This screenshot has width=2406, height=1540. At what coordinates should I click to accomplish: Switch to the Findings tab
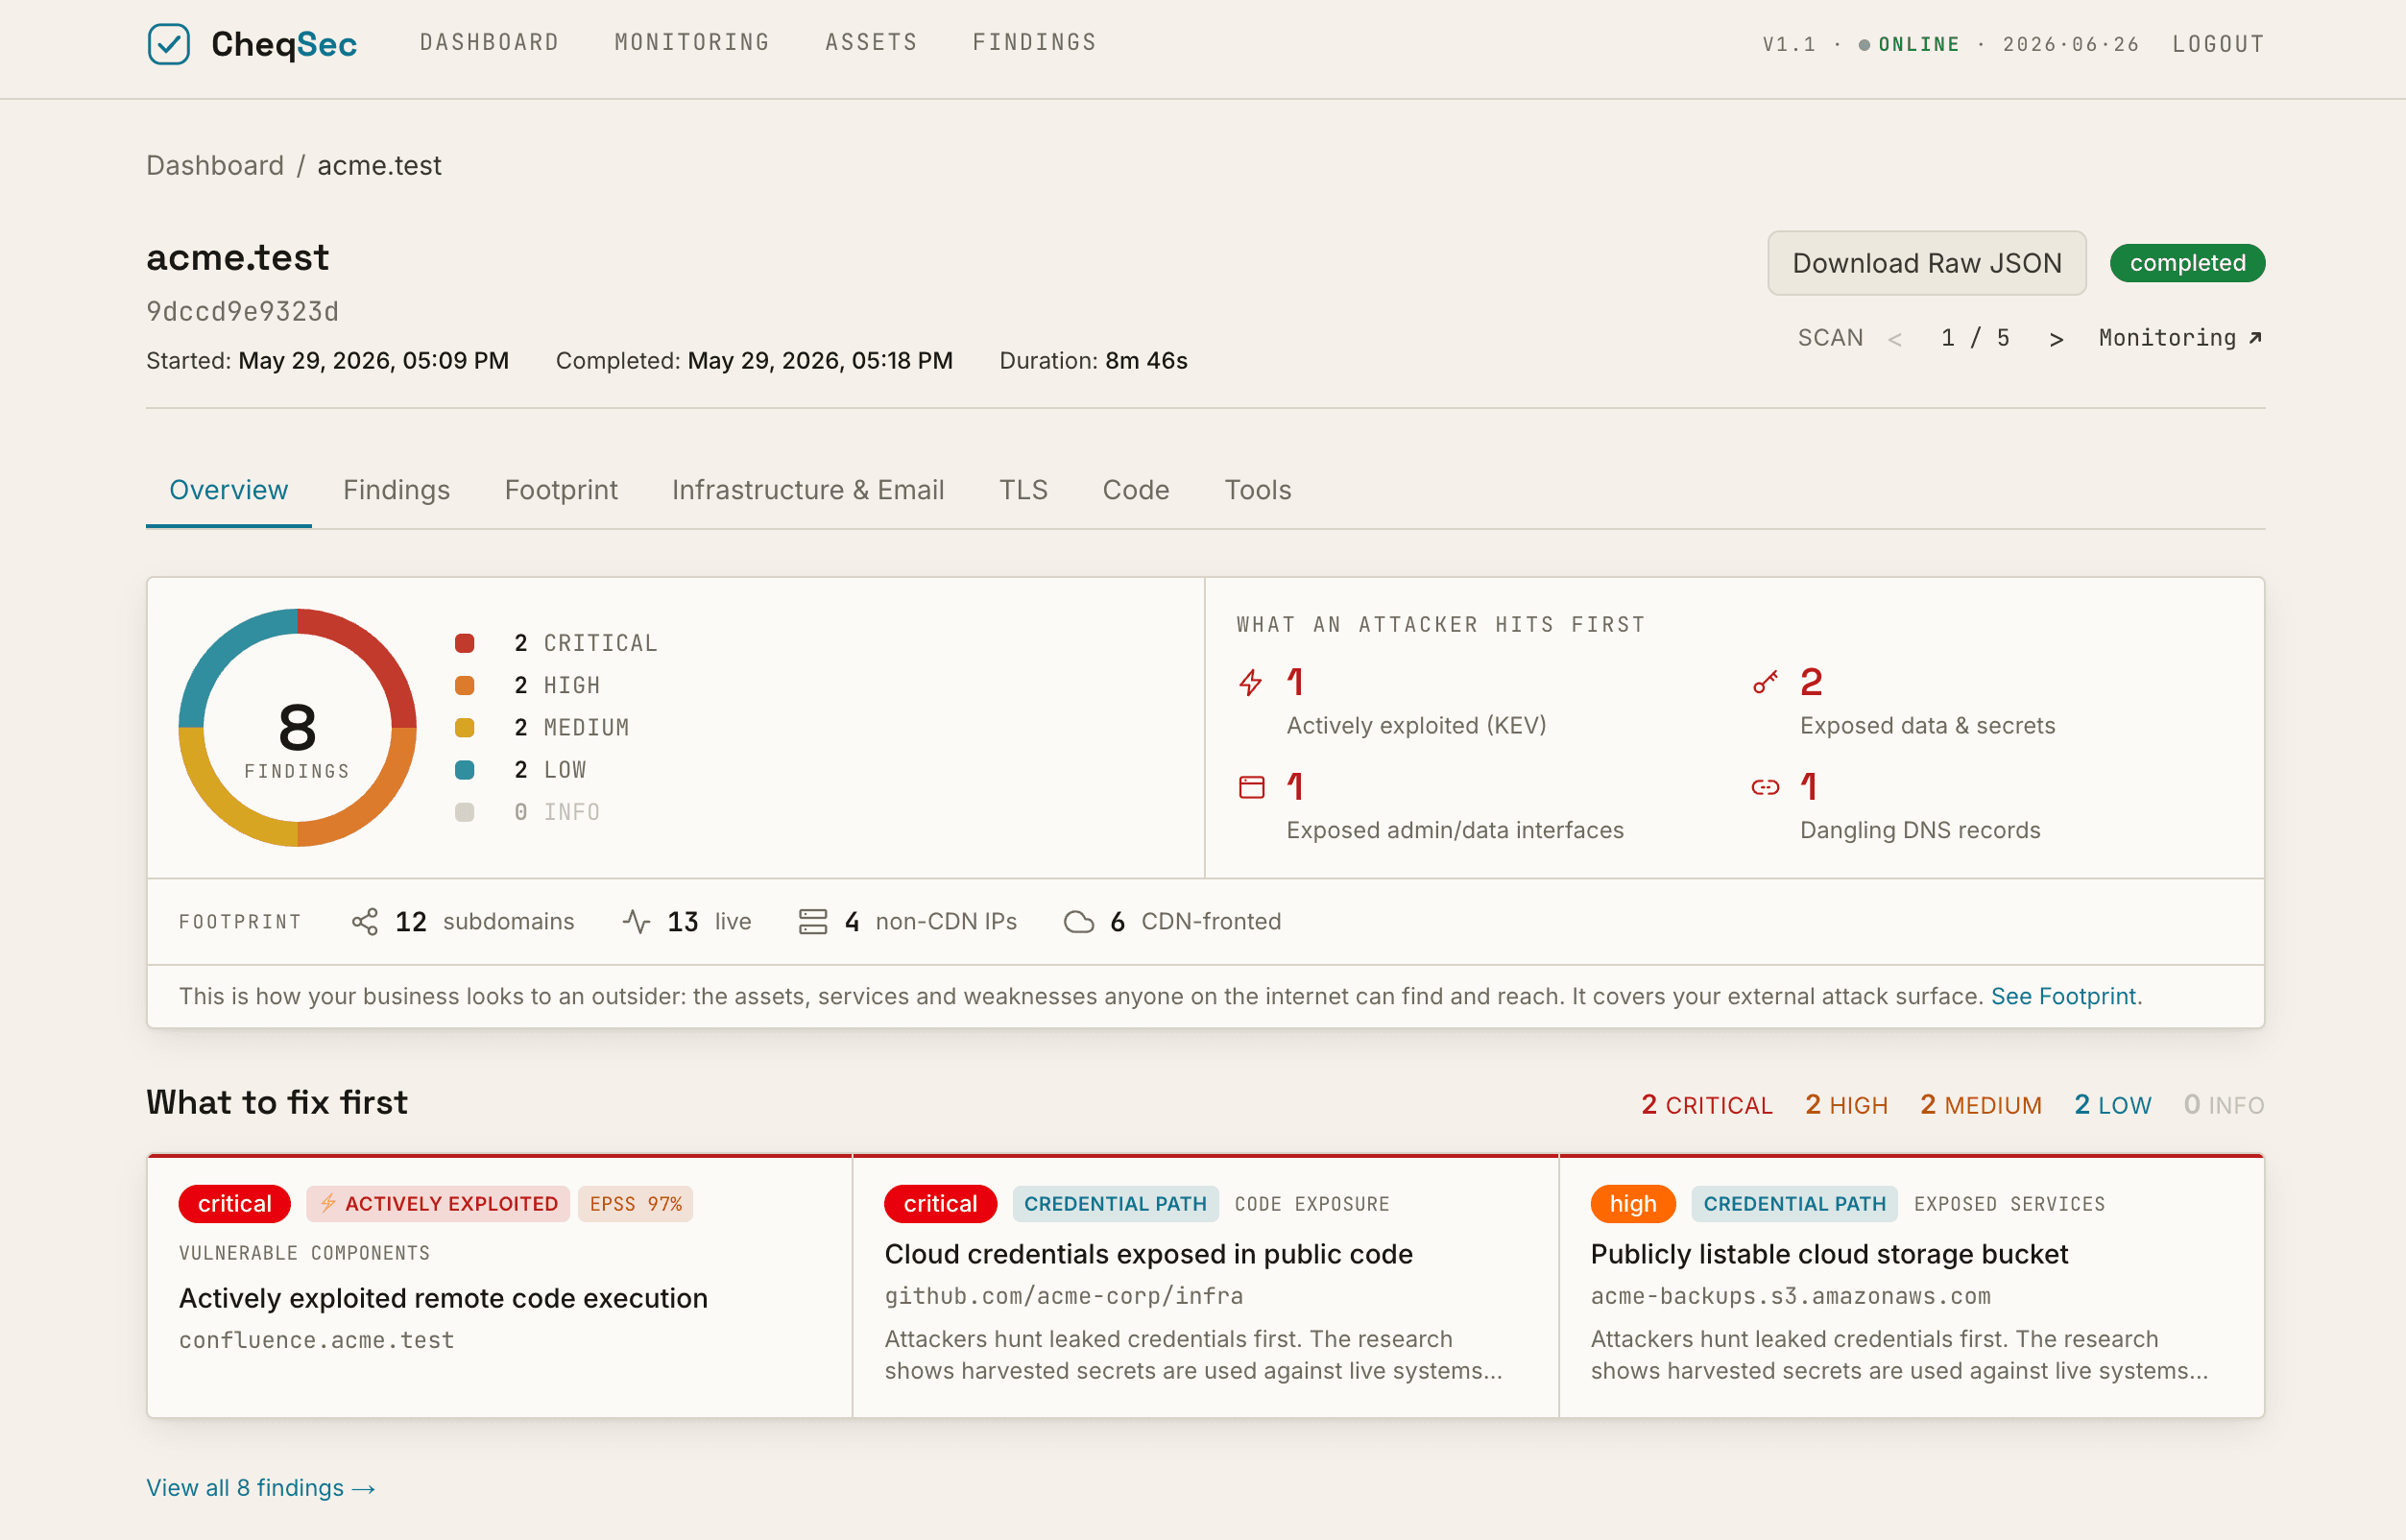tap(396, 490)
